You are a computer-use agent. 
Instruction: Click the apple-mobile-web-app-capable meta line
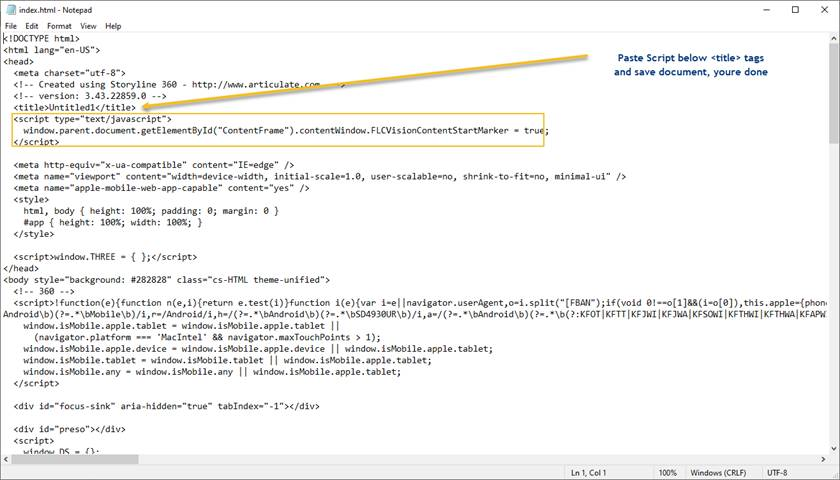162,188
